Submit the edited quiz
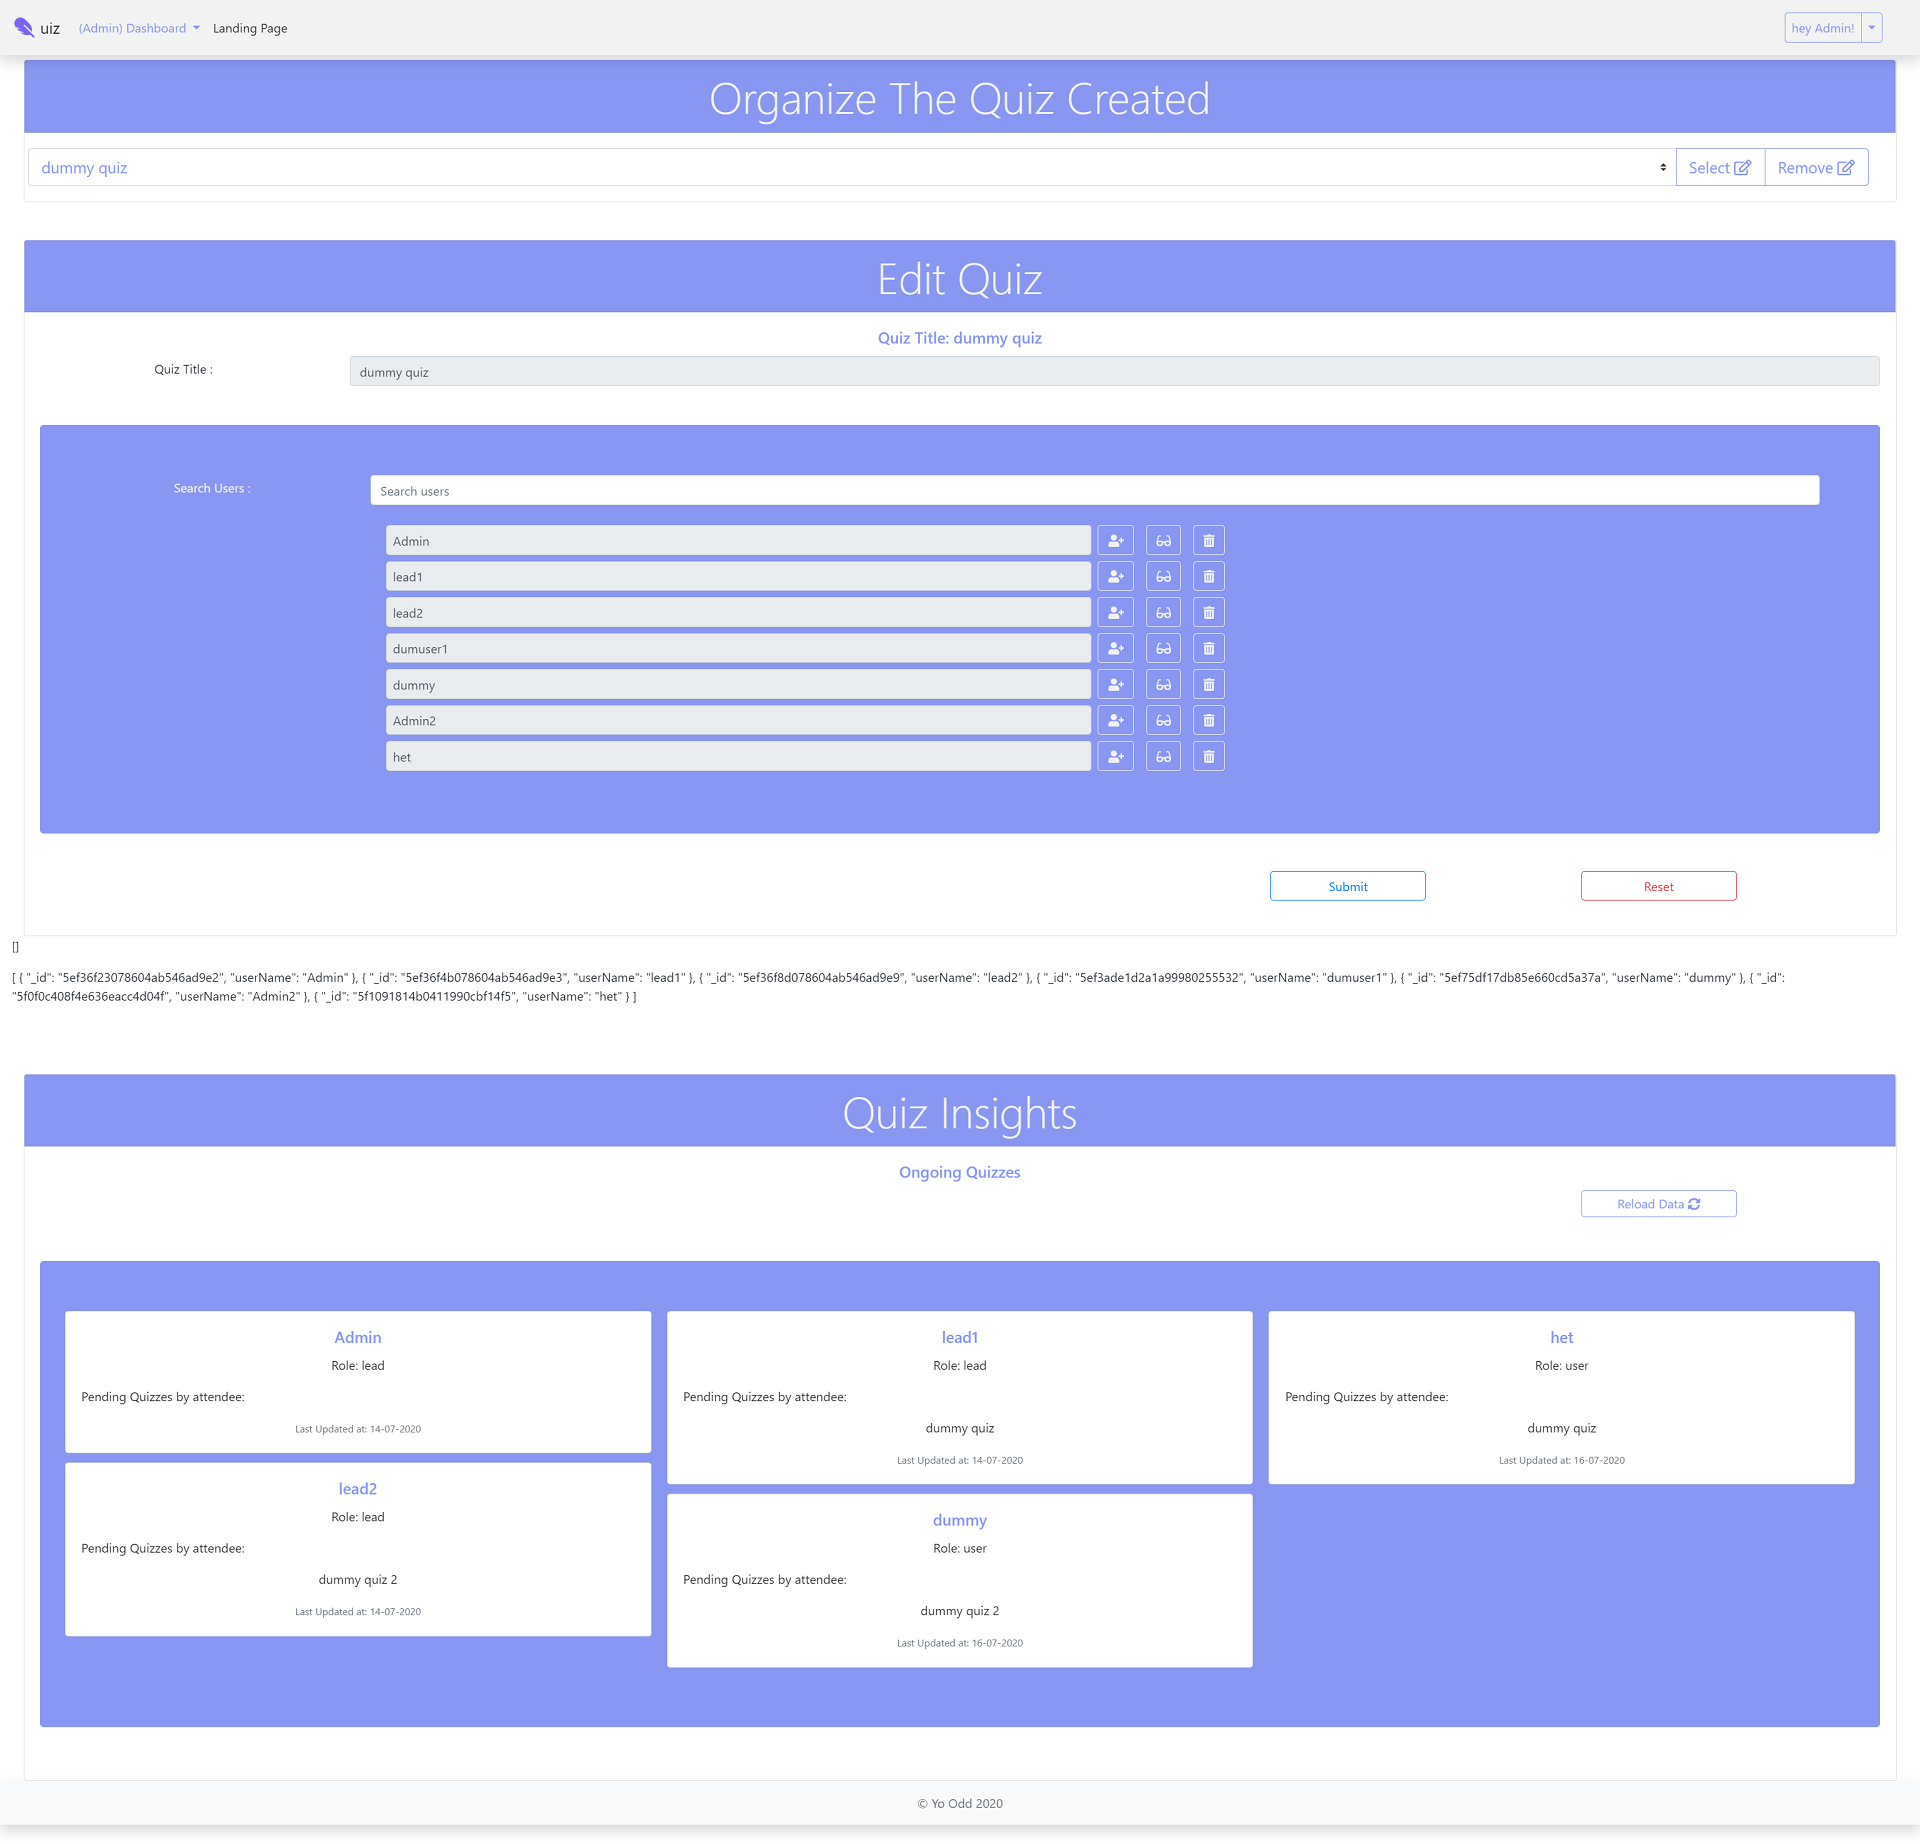The height and width of the screenshot is (1844, 1920). point(1347,887)
